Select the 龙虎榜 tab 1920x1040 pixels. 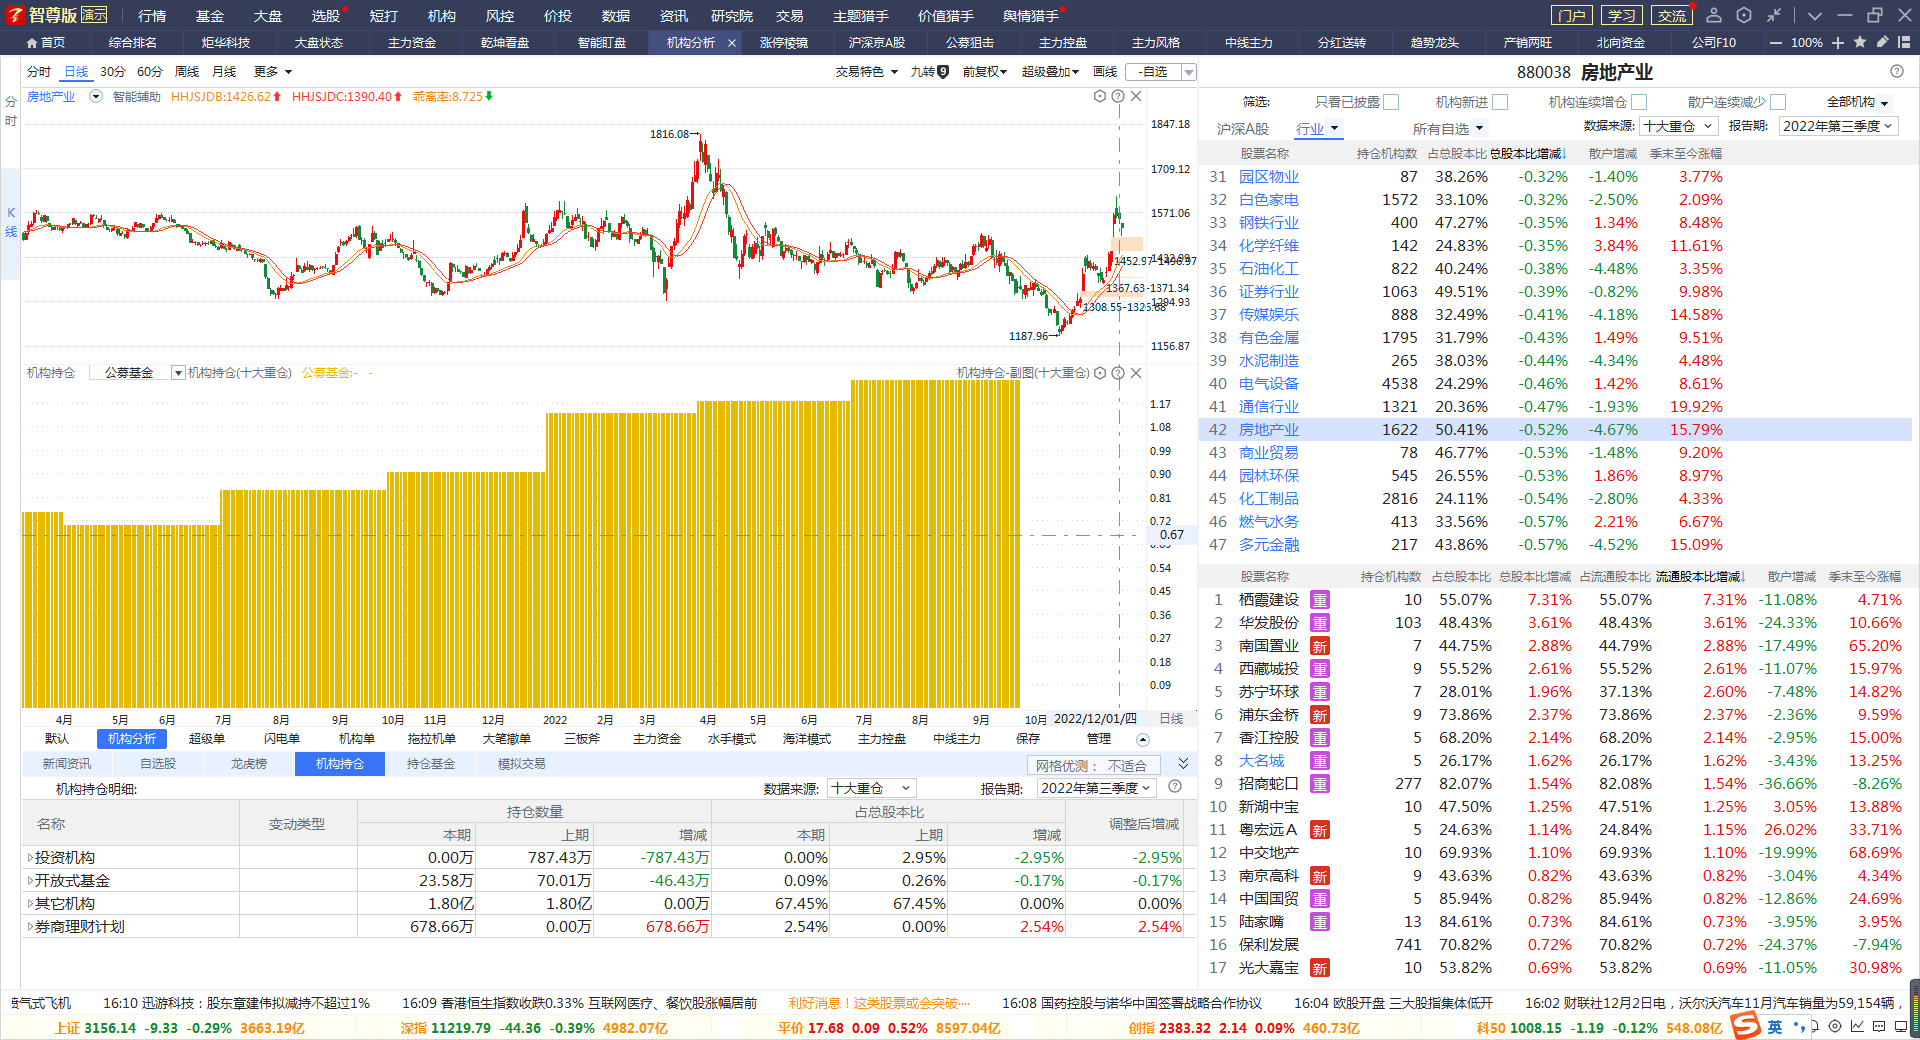pos(249,764)
